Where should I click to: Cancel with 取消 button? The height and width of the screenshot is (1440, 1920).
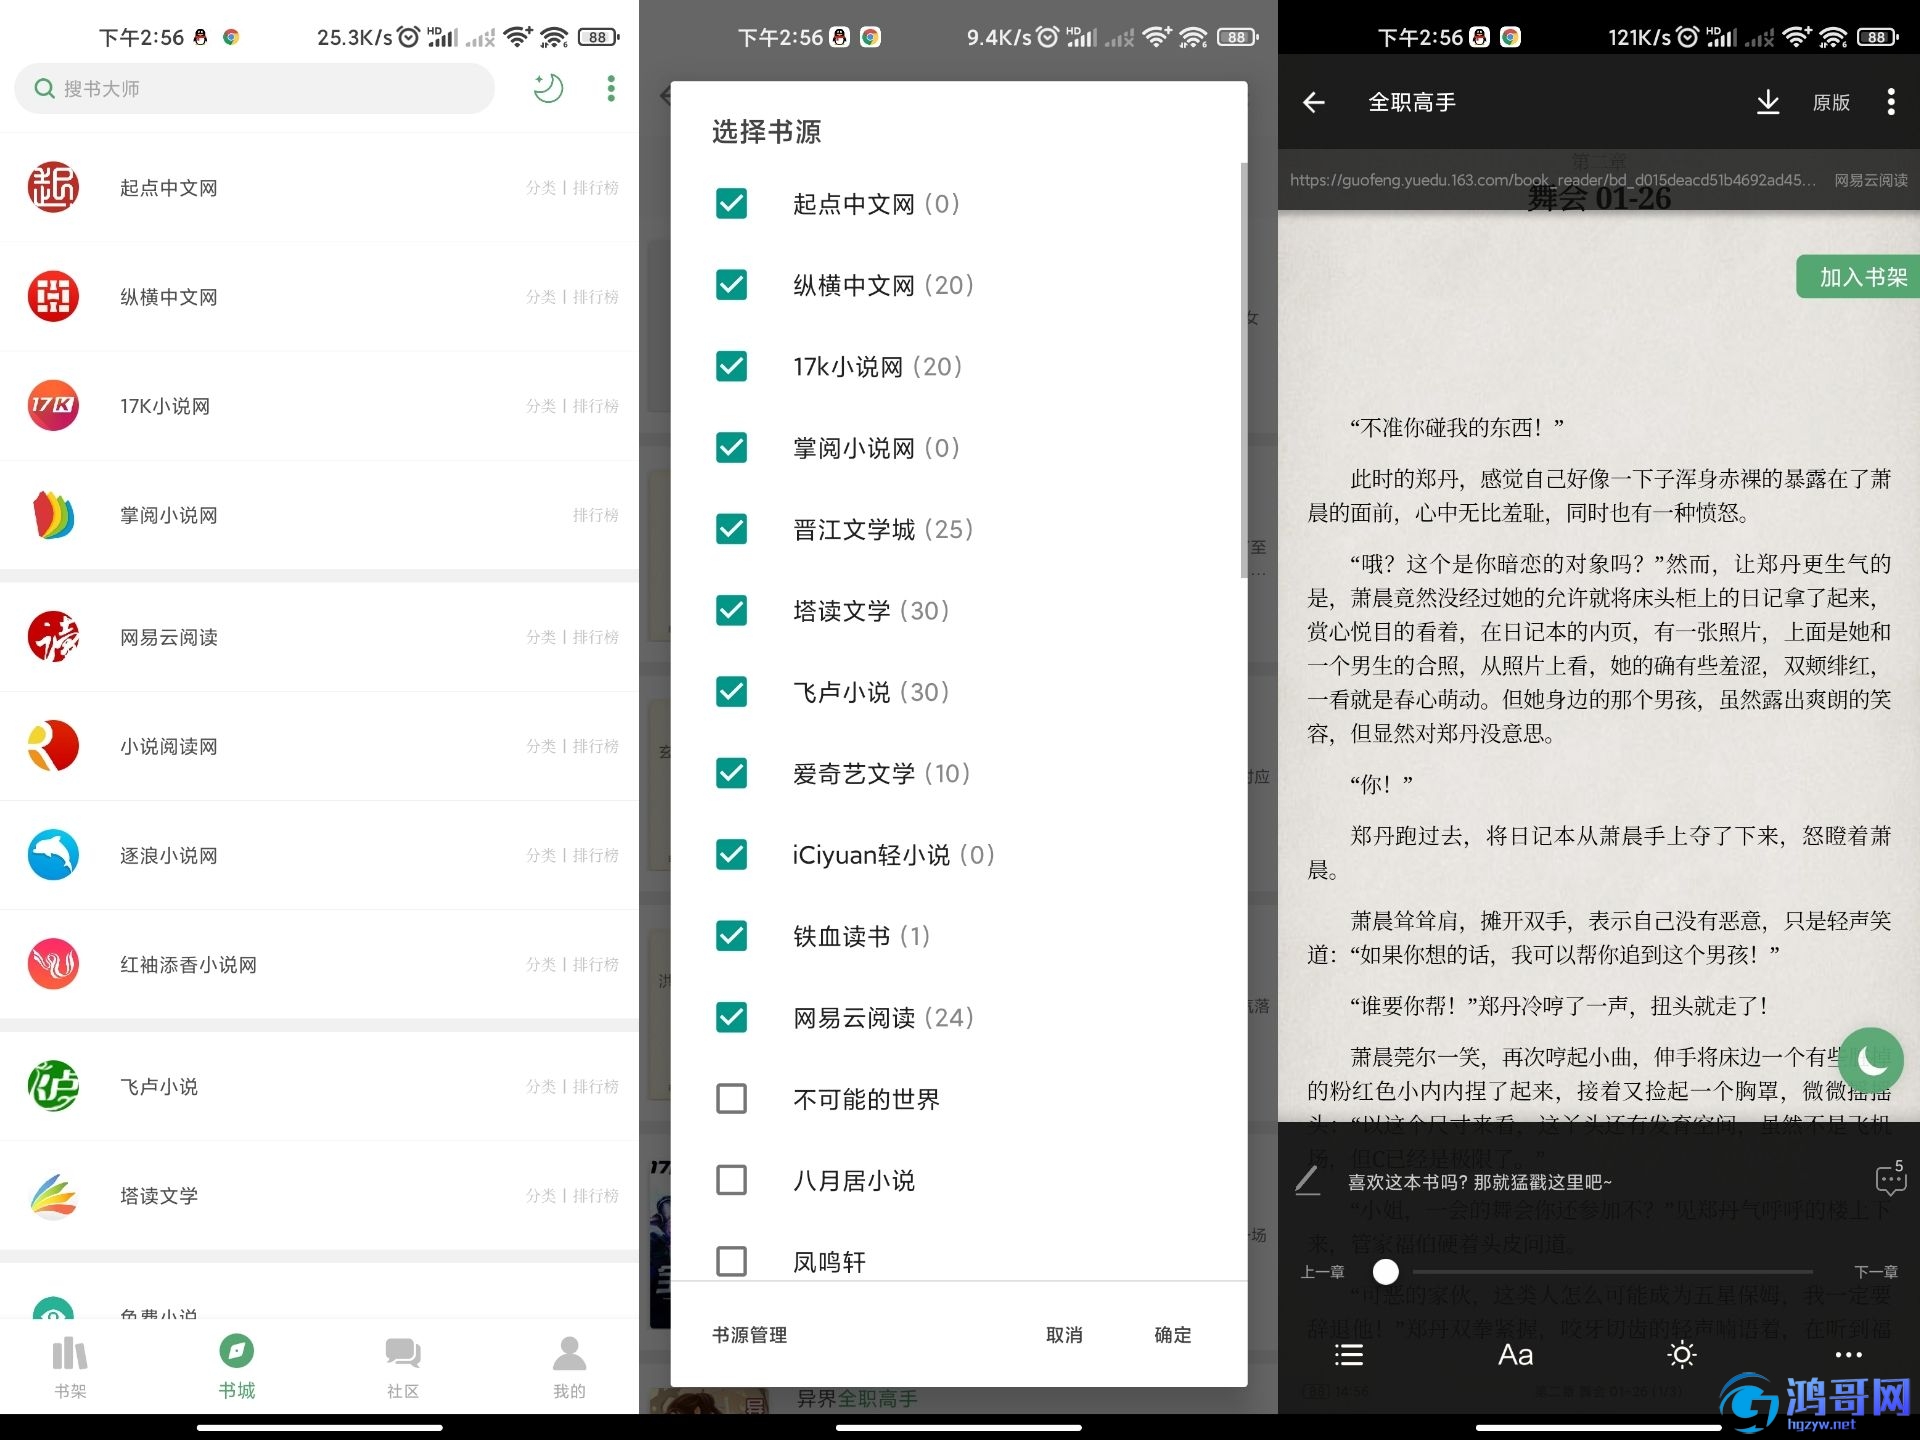click(1064, 1335)
